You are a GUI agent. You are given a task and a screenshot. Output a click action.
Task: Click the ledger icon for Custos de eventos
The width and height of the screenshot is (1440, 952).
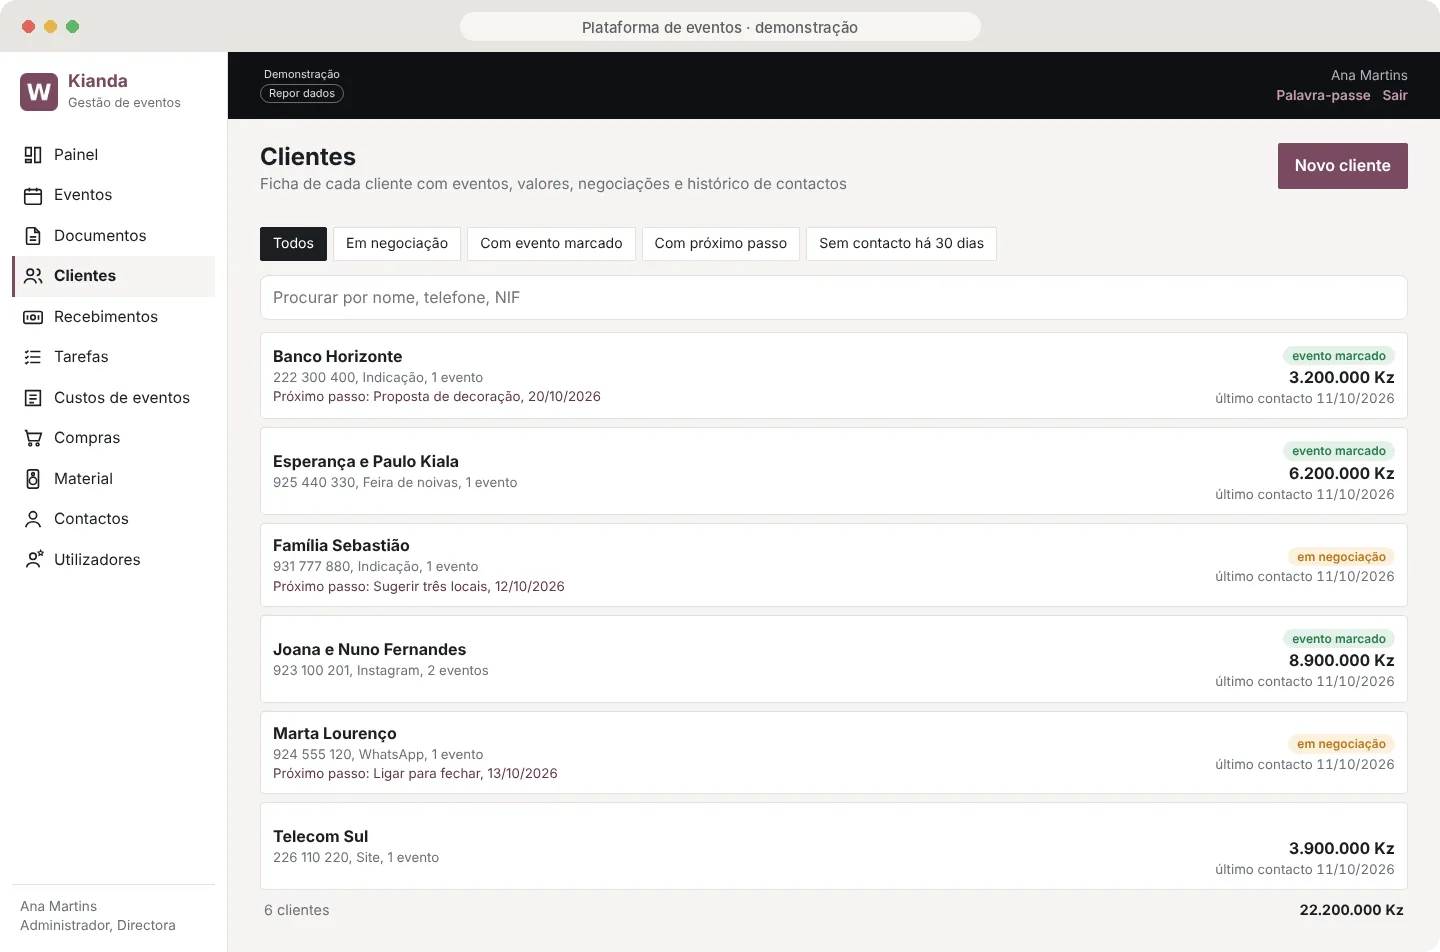tap(33, 398)
